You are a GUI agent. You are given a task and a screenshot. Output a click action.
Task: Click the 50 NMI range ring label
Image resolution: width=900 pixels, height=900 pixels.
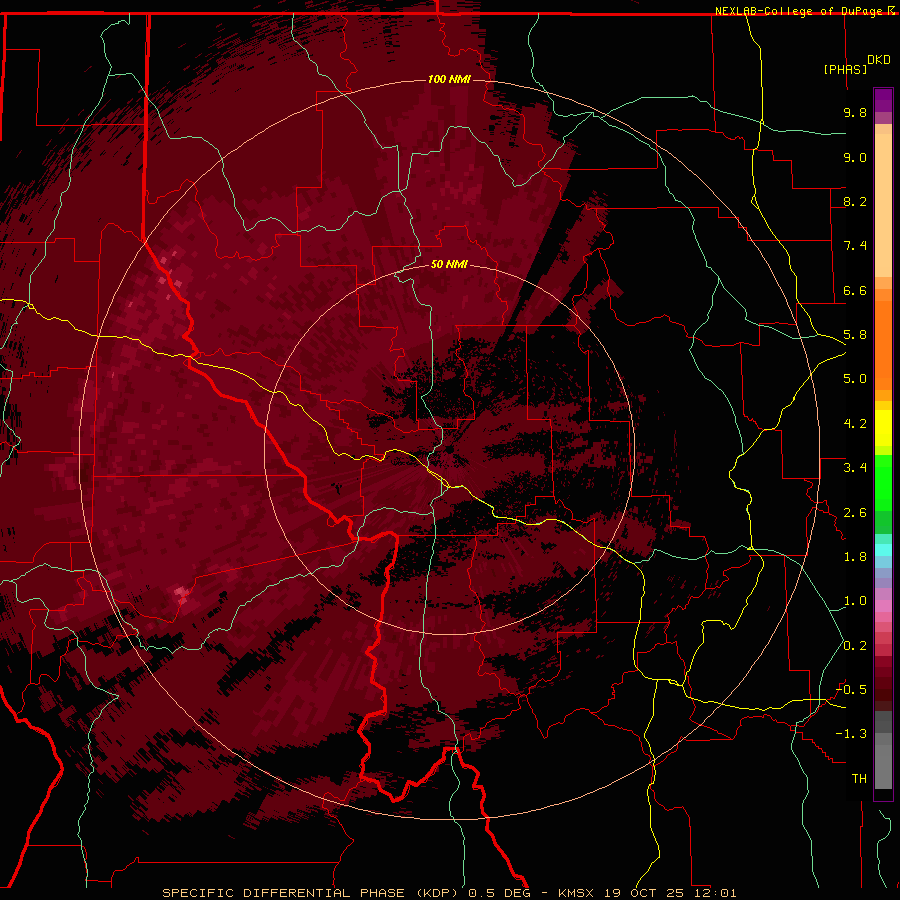(449, 265)
